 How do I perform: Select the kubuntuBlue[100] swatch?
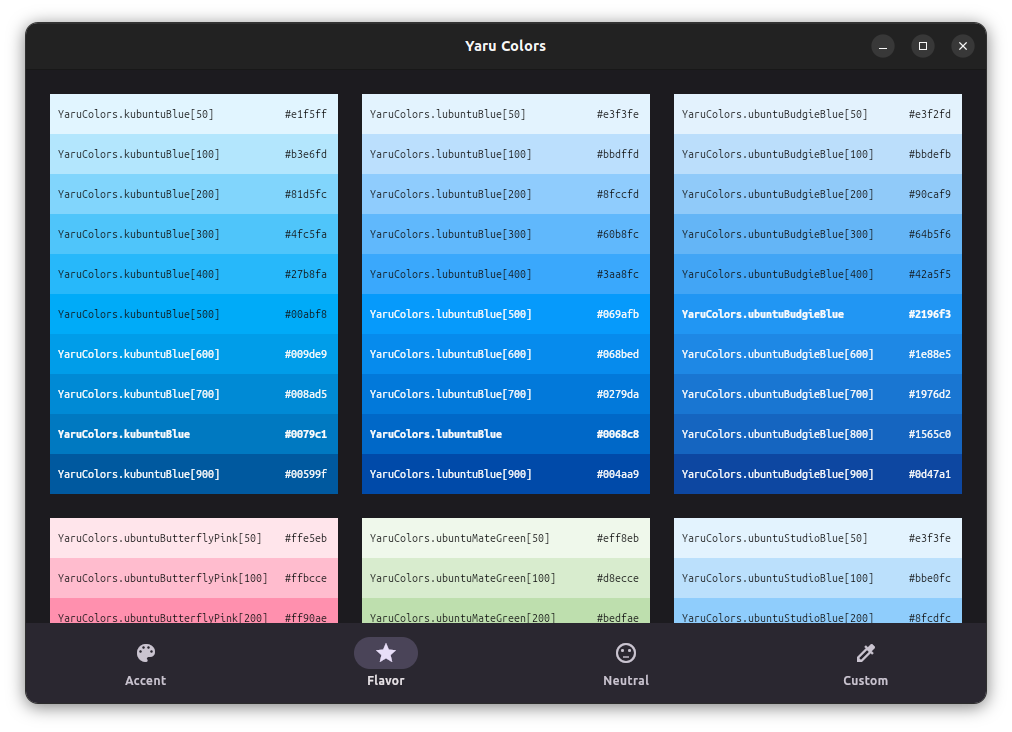194,154
